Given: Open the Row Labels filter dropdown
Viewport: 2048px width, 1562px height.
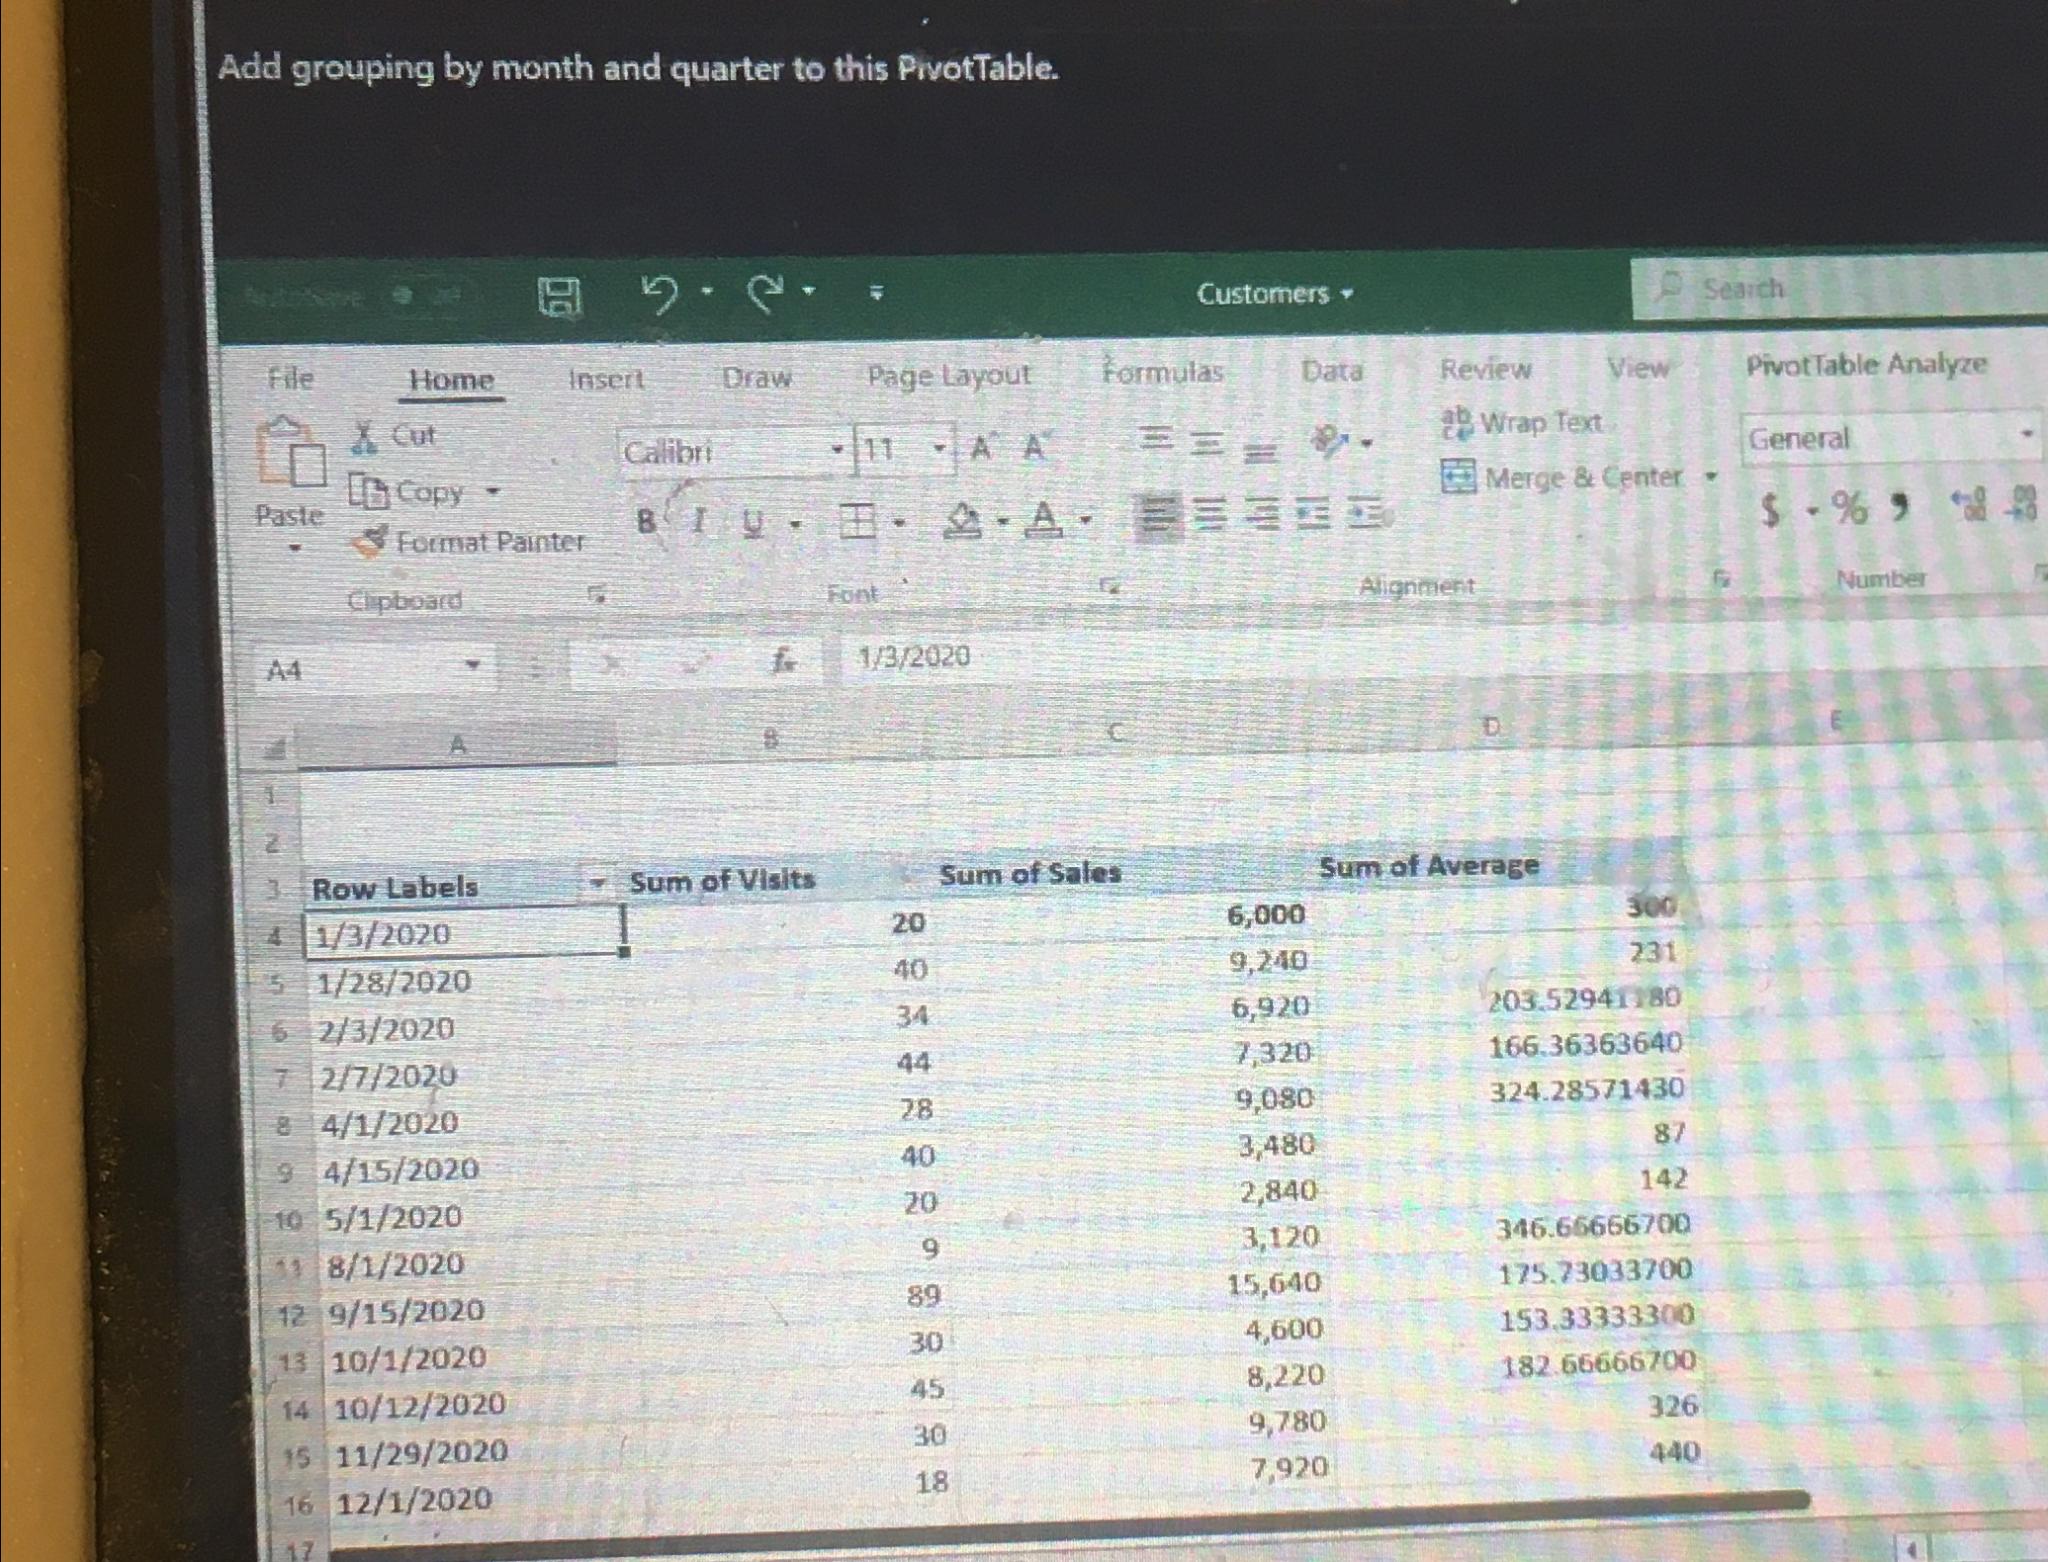Looking at the screenshot, I should 597,883.
